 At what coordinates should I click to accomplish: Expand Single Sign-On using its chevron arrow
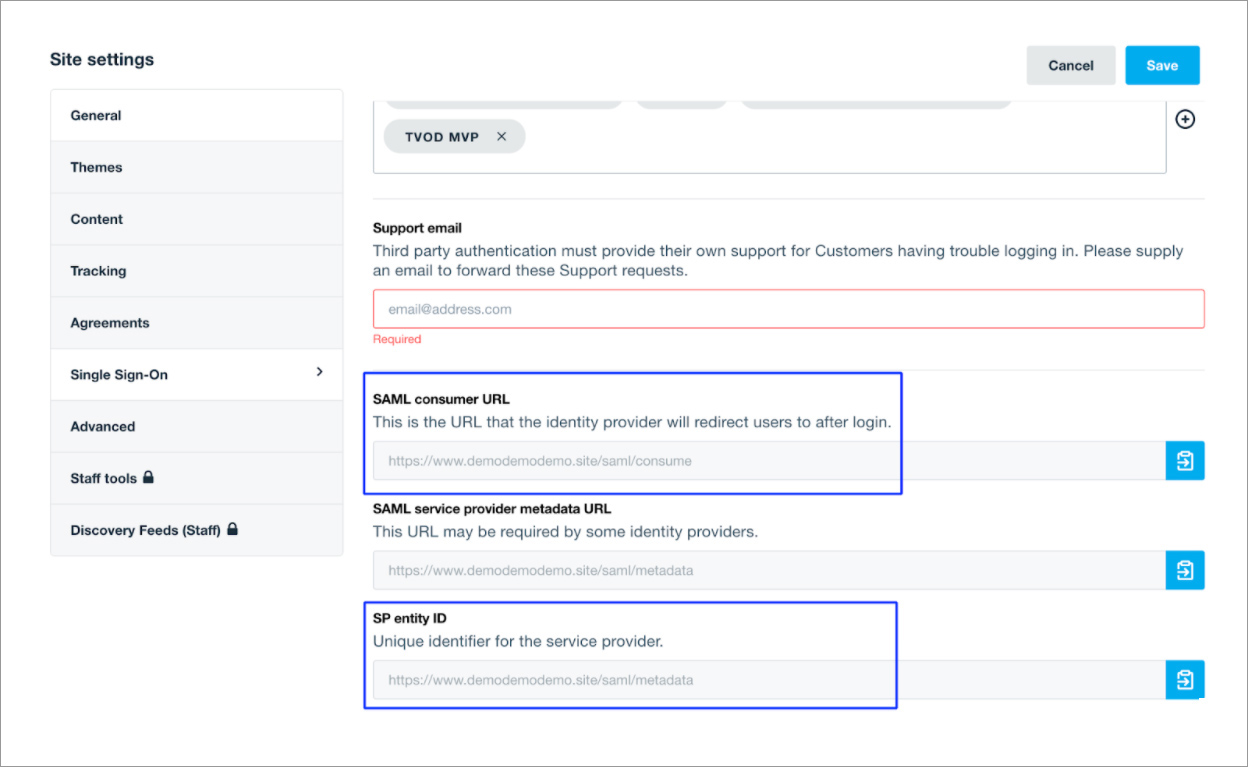click(x=320, y=372)
